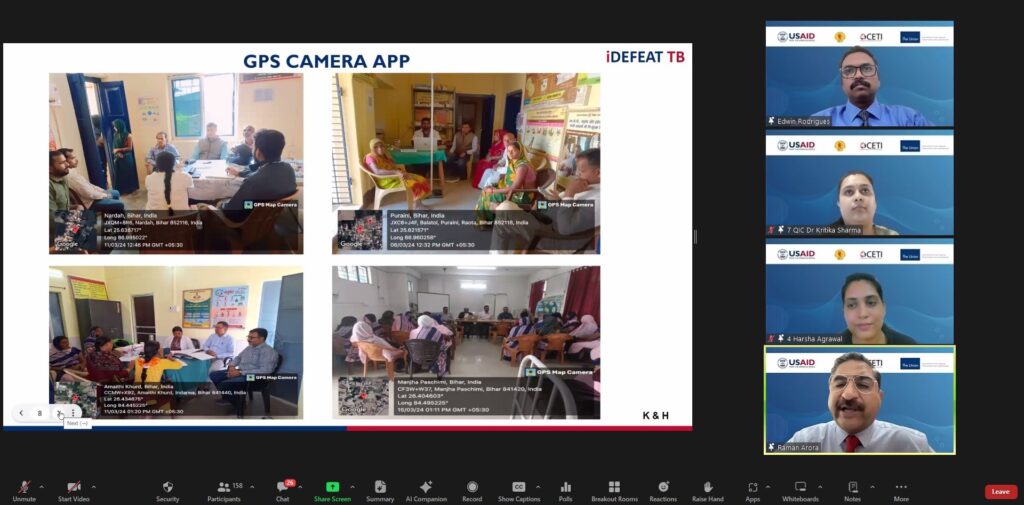Open the More menu in toolbar
The height and width of the screenshot is (505, 1024).
(901, 489)
